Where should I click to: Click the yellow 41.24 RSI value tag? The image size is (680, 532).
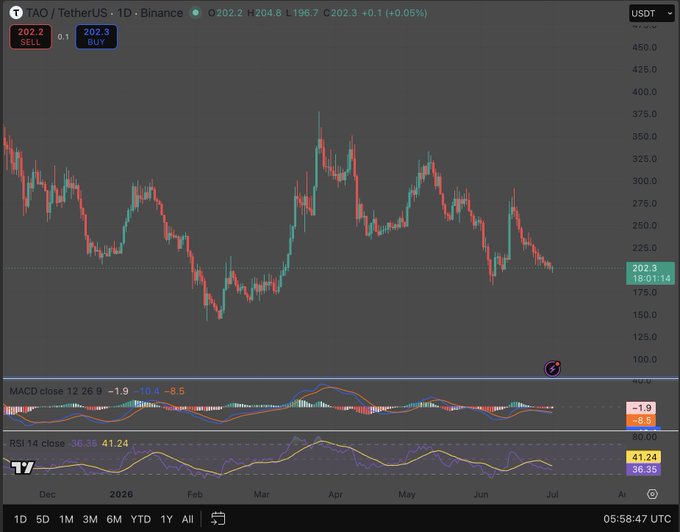click(x=644, y=457)
